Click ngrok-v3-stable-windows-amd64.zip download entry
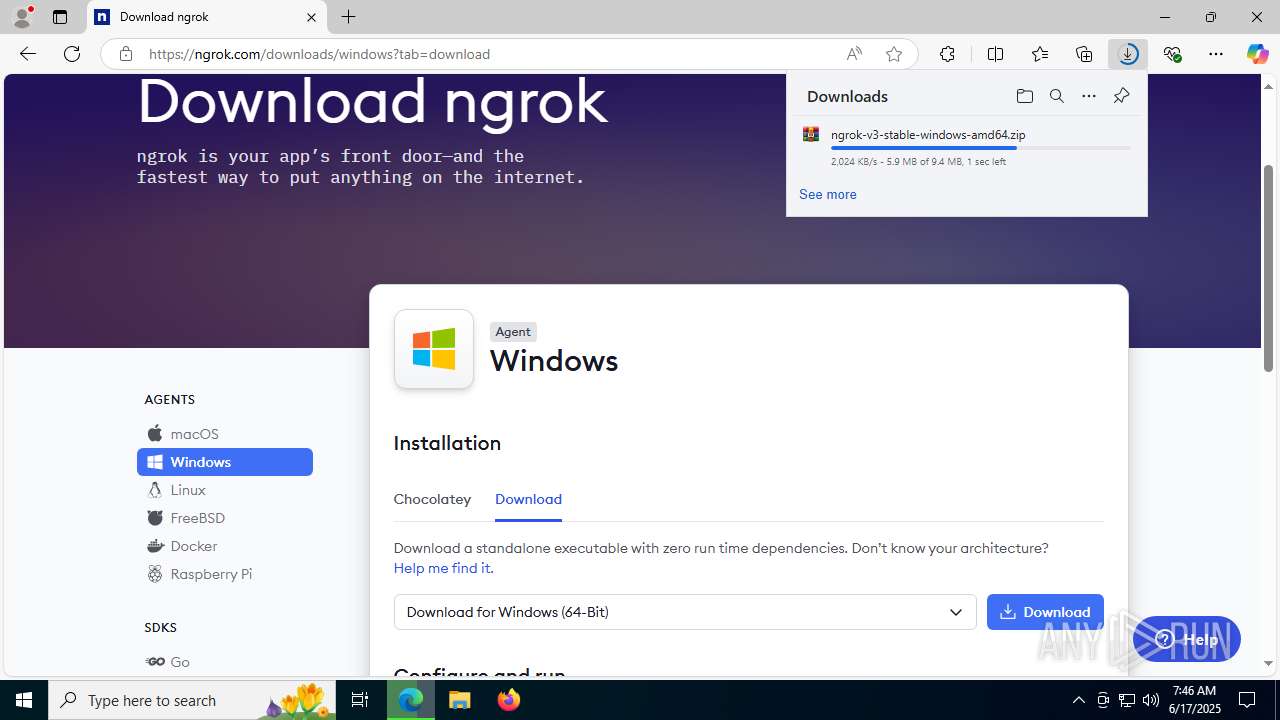The image size is (1280, 720). point(928,134)
